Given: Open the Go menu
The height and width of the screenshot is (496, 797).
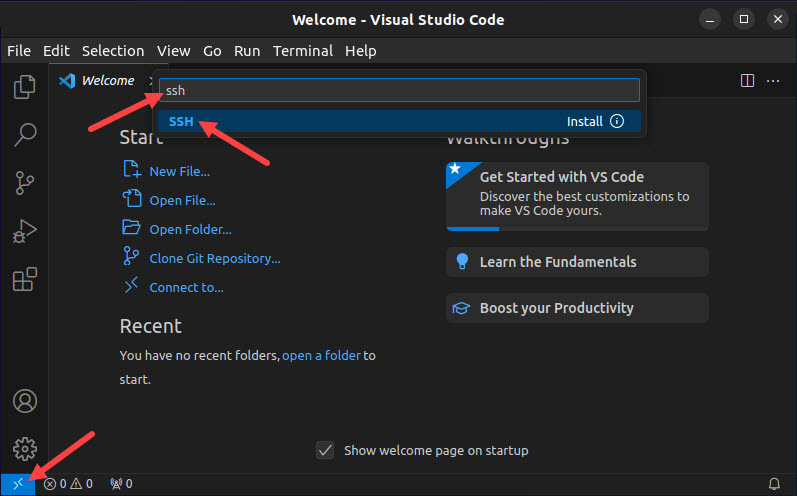Looking at the screenshot, I should click(212, 51).
